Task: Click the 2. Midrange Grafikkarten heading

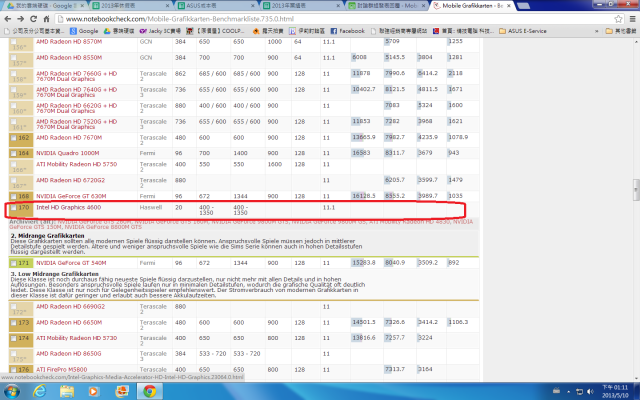Action: coord(47,236)
